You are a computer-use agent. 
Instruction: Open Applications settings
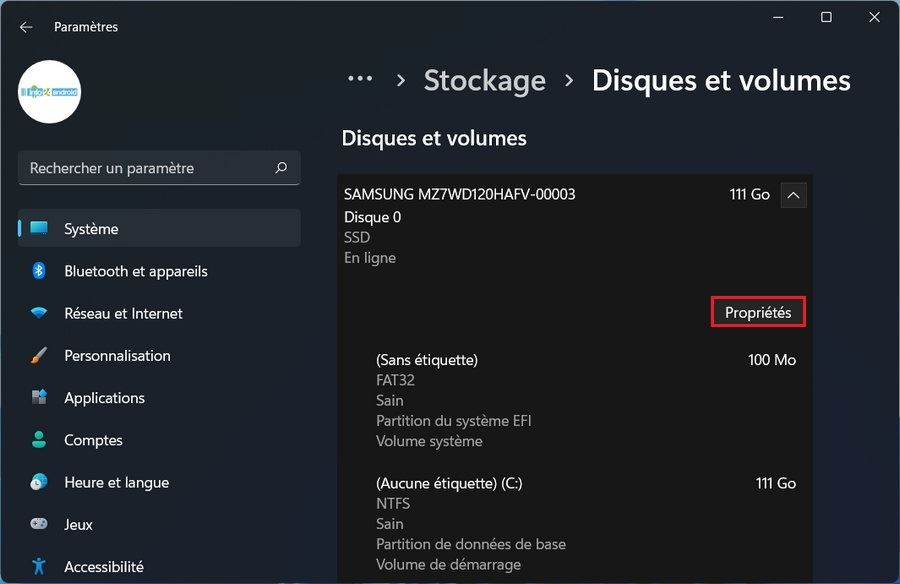[x=103, y=398]
